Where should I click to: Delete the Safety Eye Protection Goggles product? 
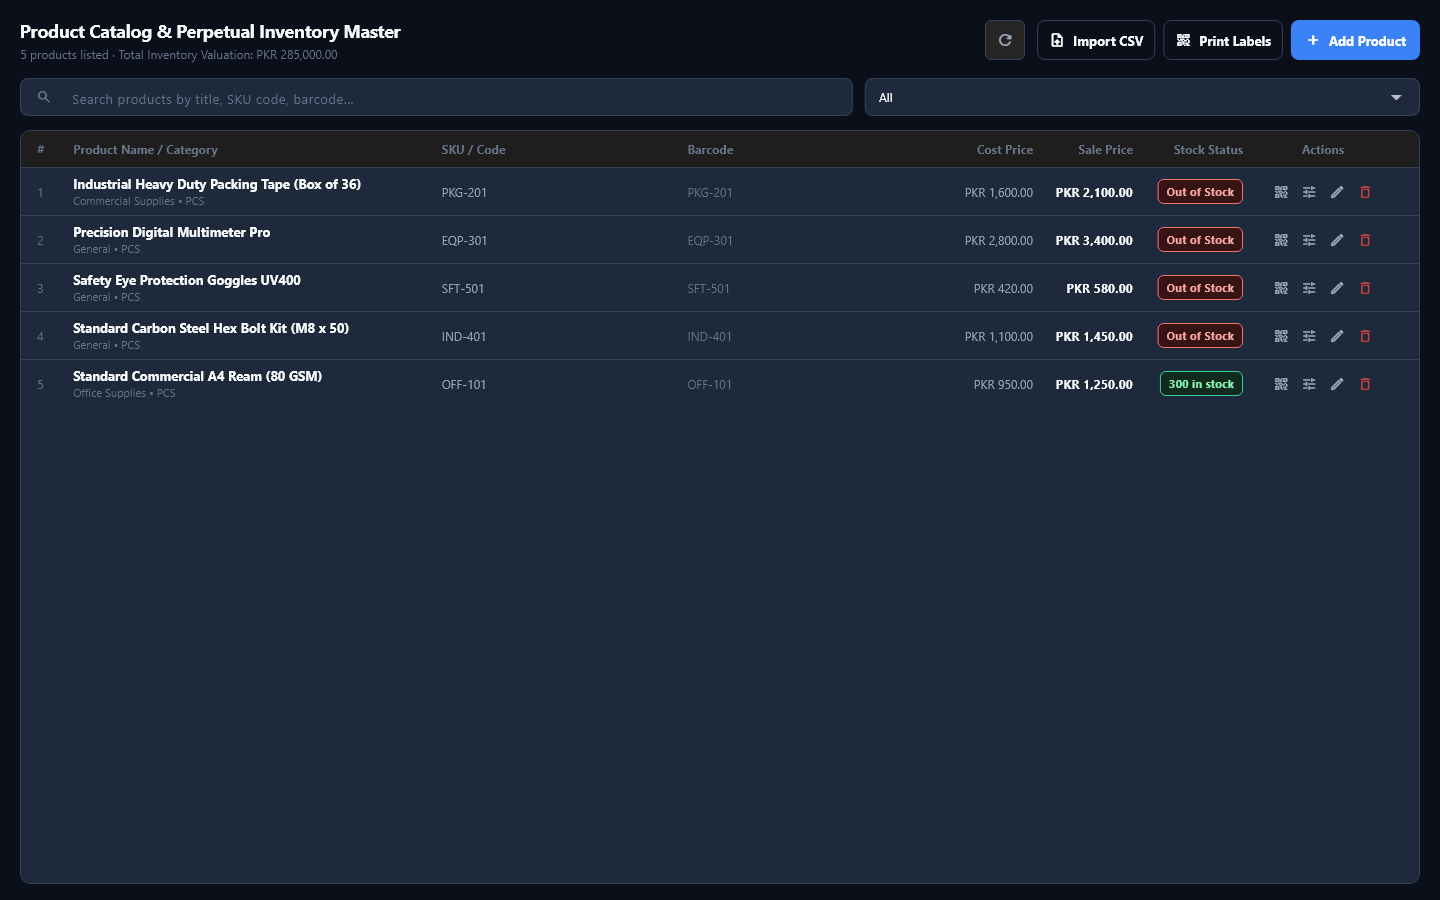1365,288
